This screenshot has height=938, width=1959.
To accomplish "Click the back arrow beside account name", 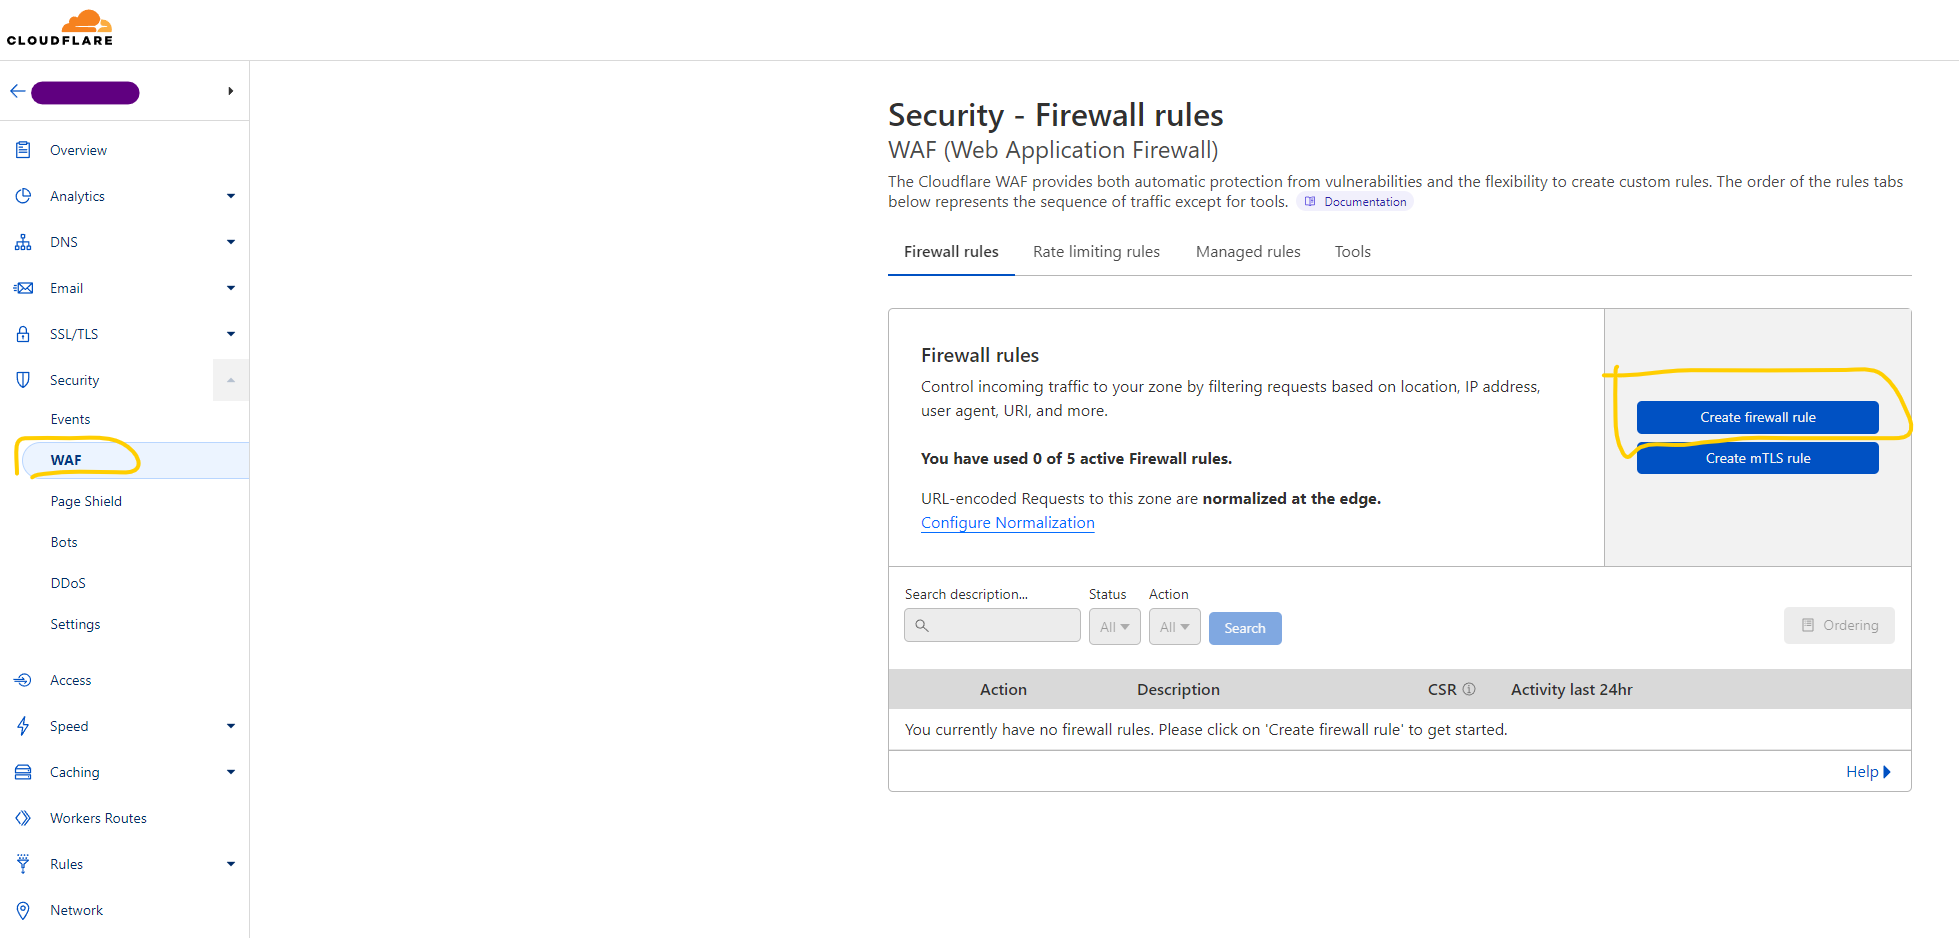I will tap(17, 91).
